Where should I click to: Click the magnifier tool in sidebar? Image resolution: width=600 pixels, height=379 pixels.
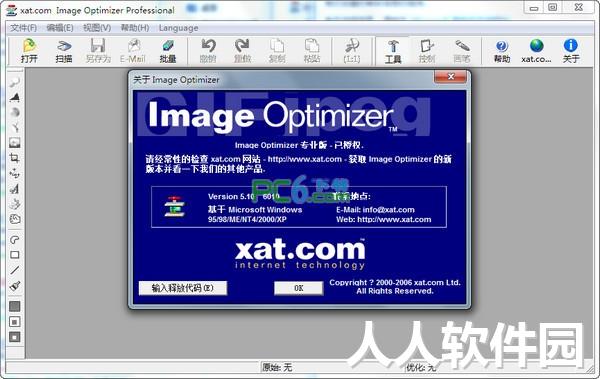tap(15, 82)
